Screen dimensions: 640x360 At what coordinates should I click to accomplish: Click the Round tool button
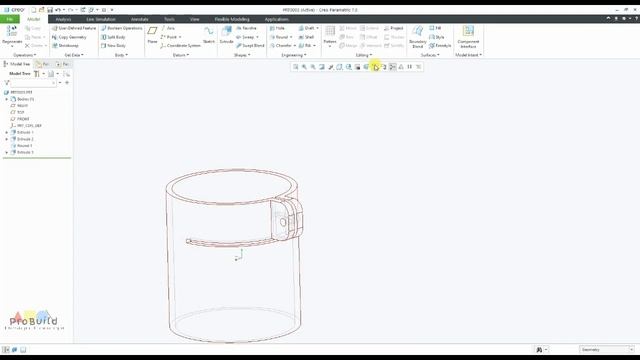(x=281, y=37)
